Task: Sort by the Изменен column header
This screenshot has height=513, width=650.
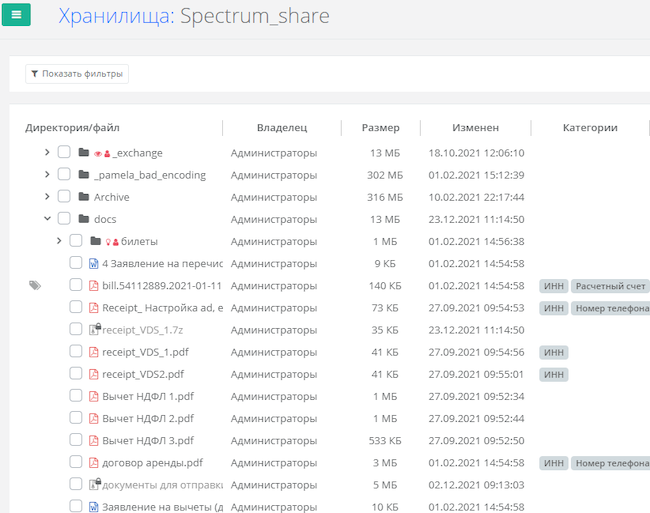Action: coord(475,128)
